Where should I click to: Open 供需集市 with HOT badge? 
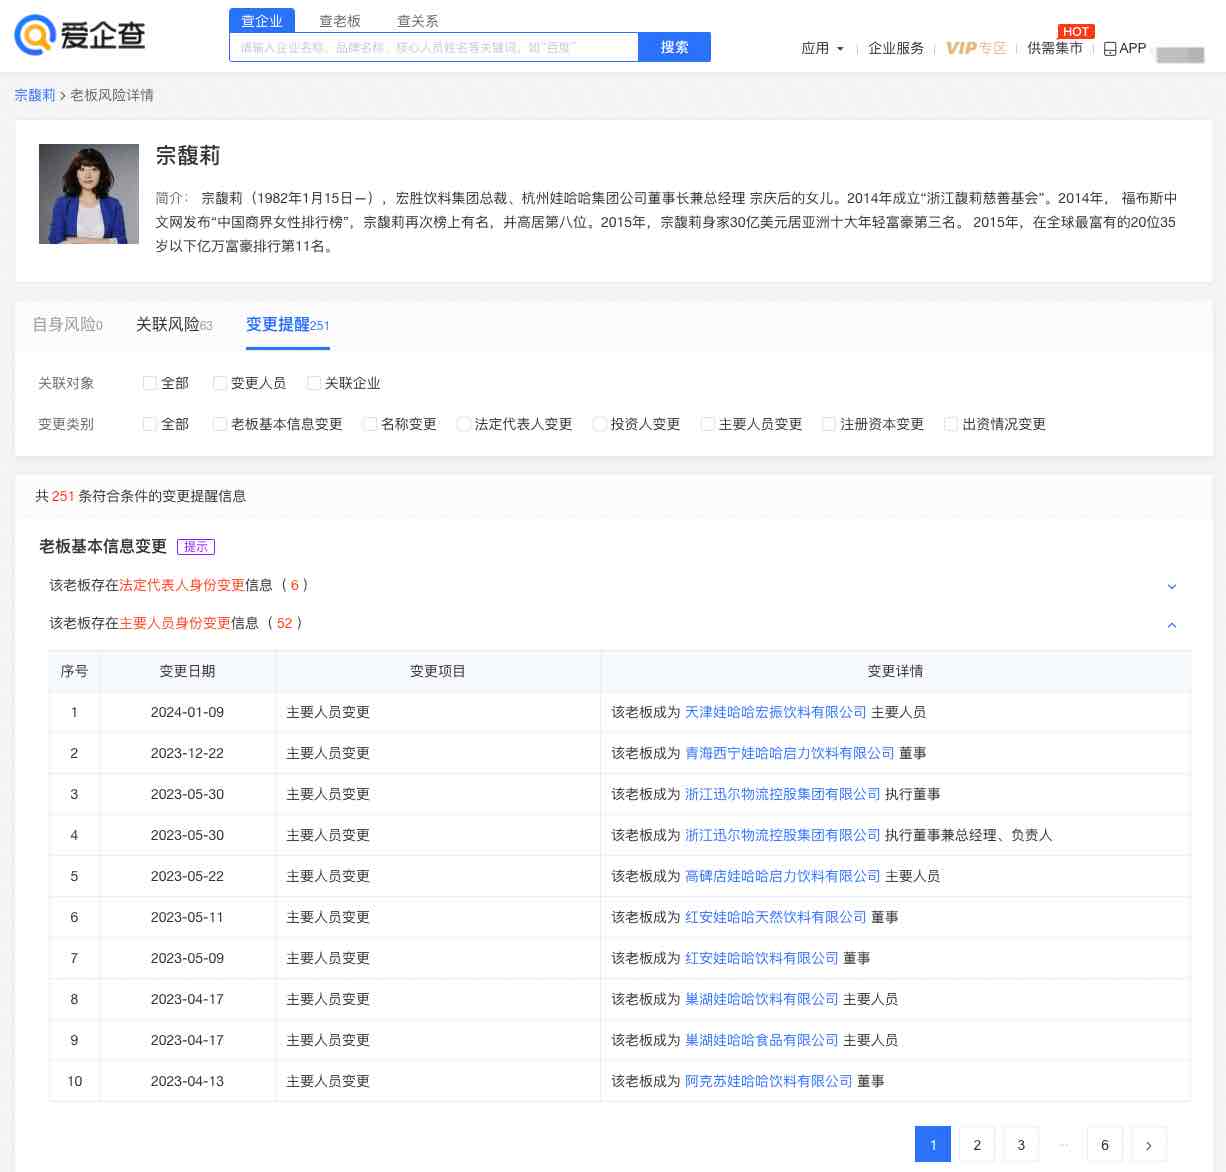1055,47
